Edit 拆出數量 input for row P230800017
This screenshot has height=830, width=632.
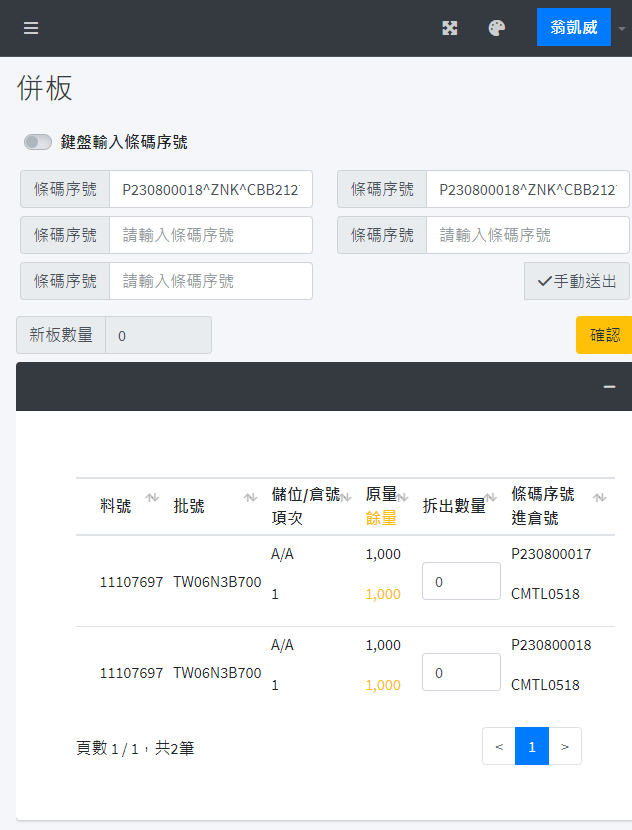click(x=461, y=581)
